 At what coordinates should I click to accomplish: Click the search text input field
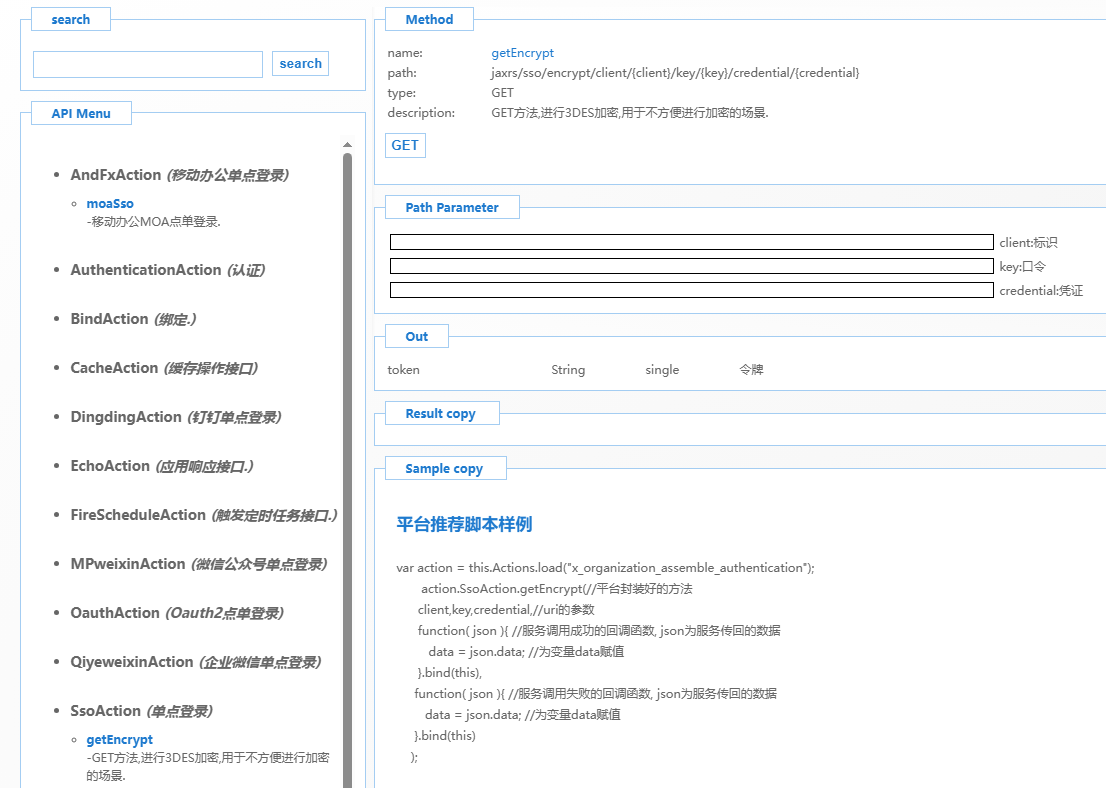[x=148, y=65]
